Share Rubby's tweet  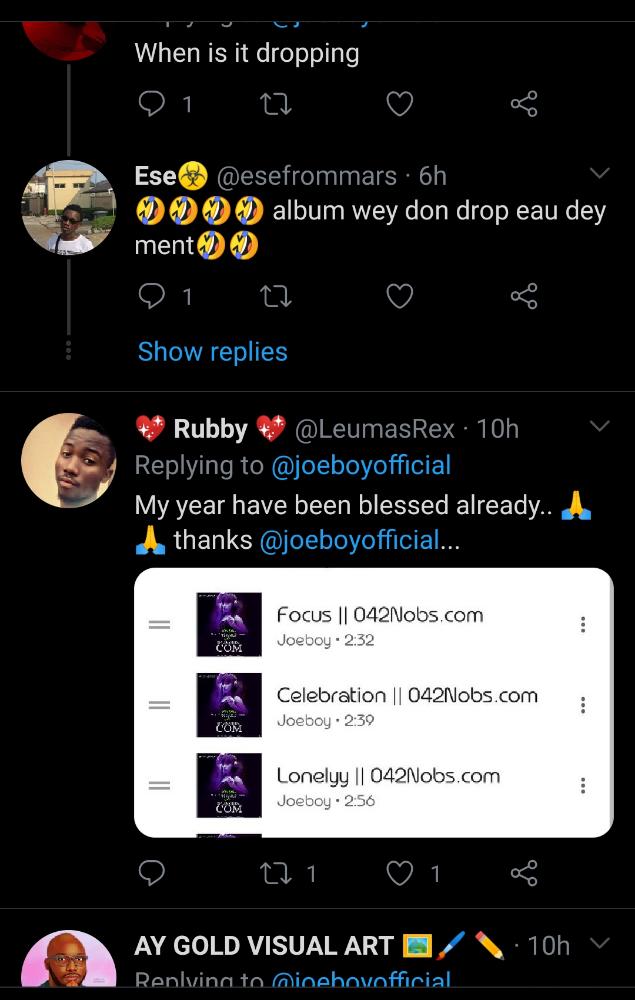coord(524,874)
